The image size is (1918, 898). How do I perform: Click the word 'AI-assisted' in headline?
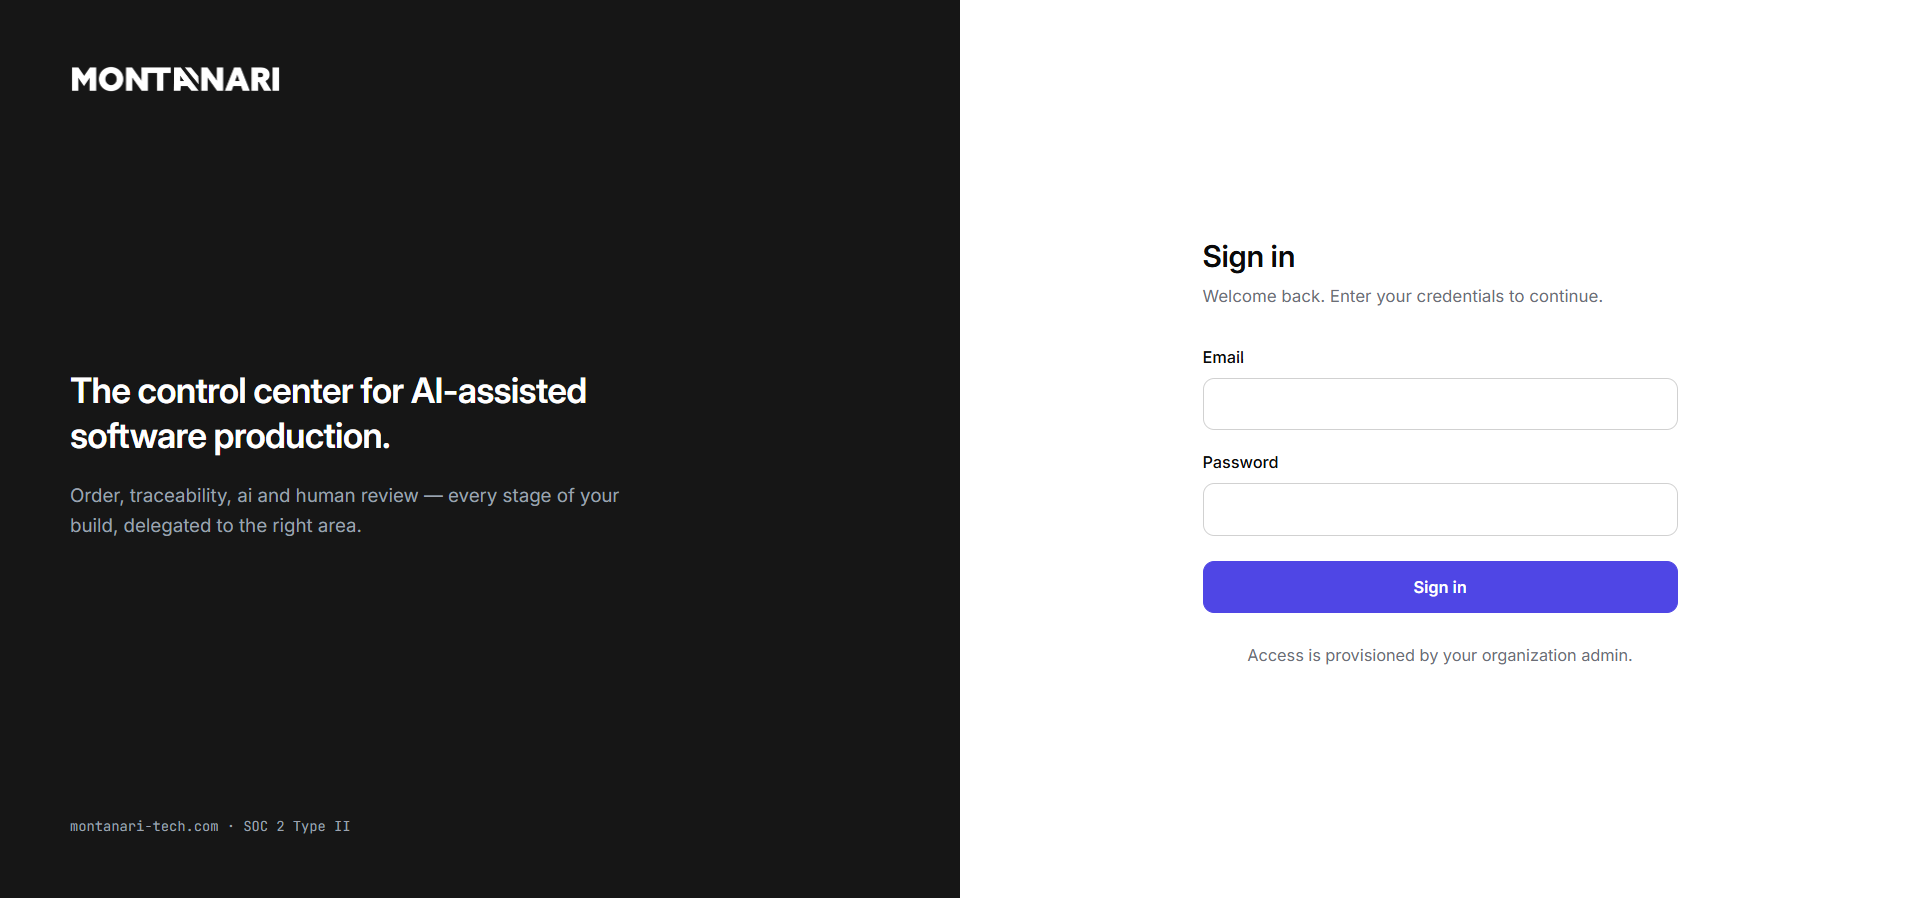(499, 391)
